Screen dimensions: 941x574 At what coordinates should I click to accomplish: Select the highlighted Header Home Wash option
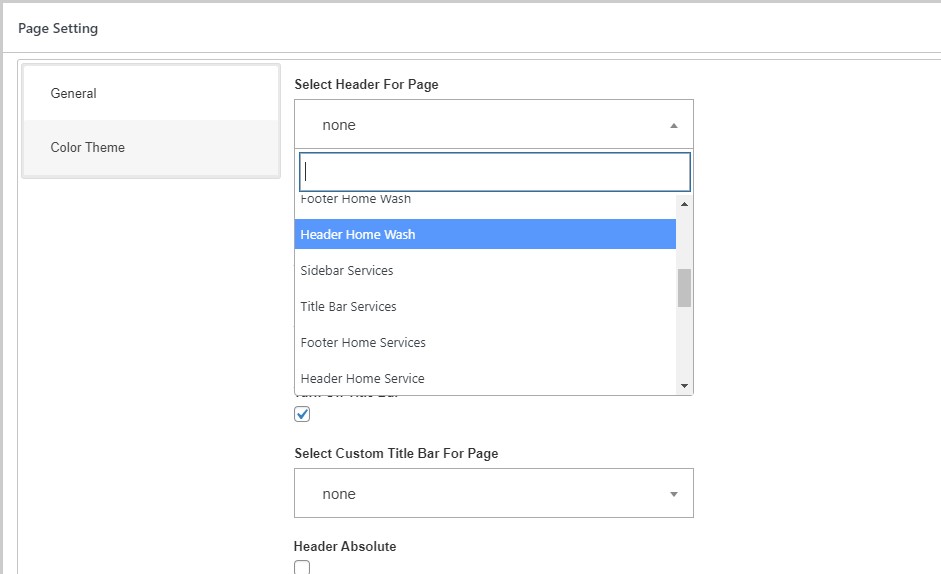tap(358, 234)
